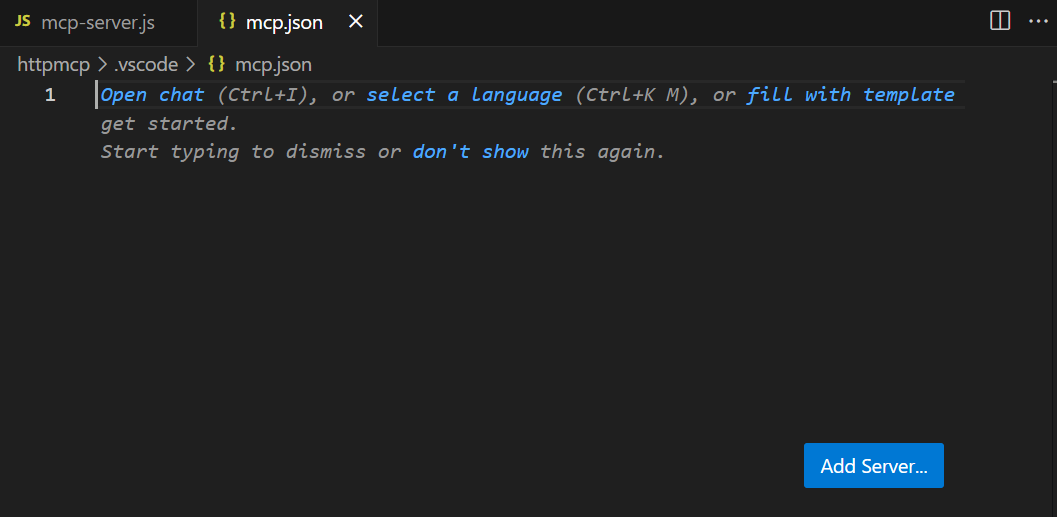Click the Split Editor Right icon
The height and width of the screenshot is (517, 1057).
[1000, 22]
